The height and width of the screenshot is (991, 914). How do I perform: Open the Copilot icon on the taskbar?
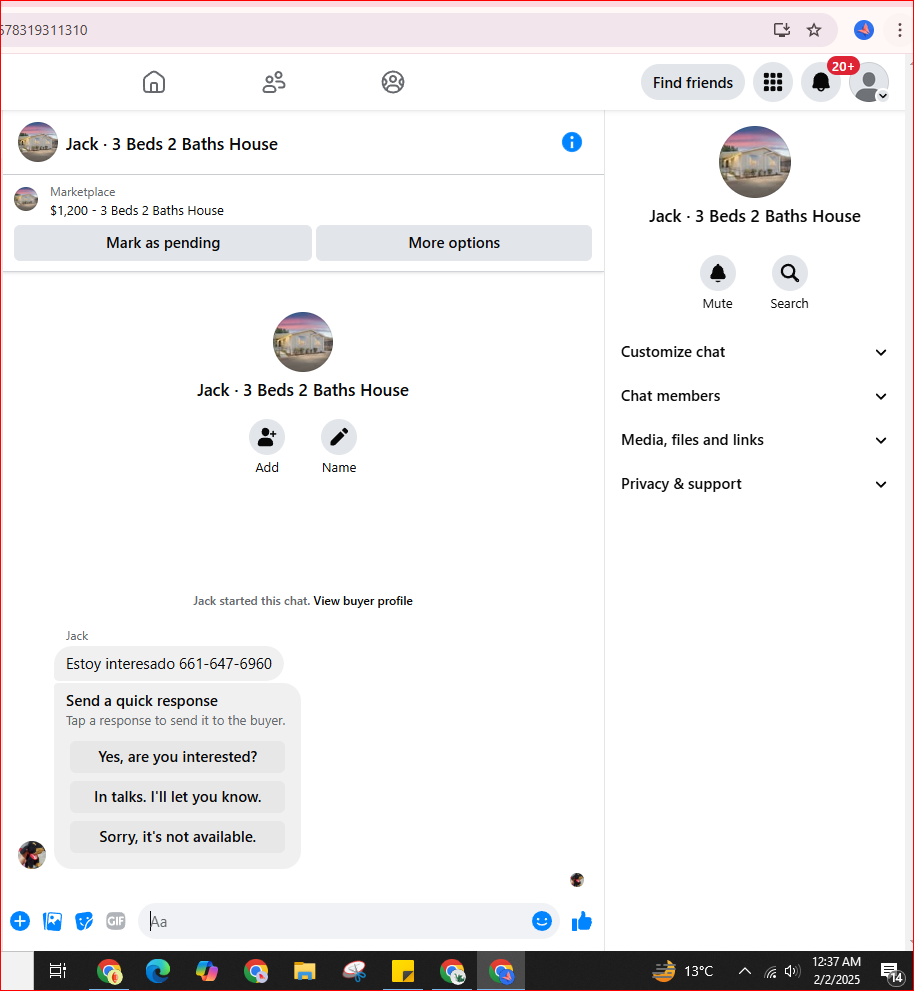(x=207, y=971)
